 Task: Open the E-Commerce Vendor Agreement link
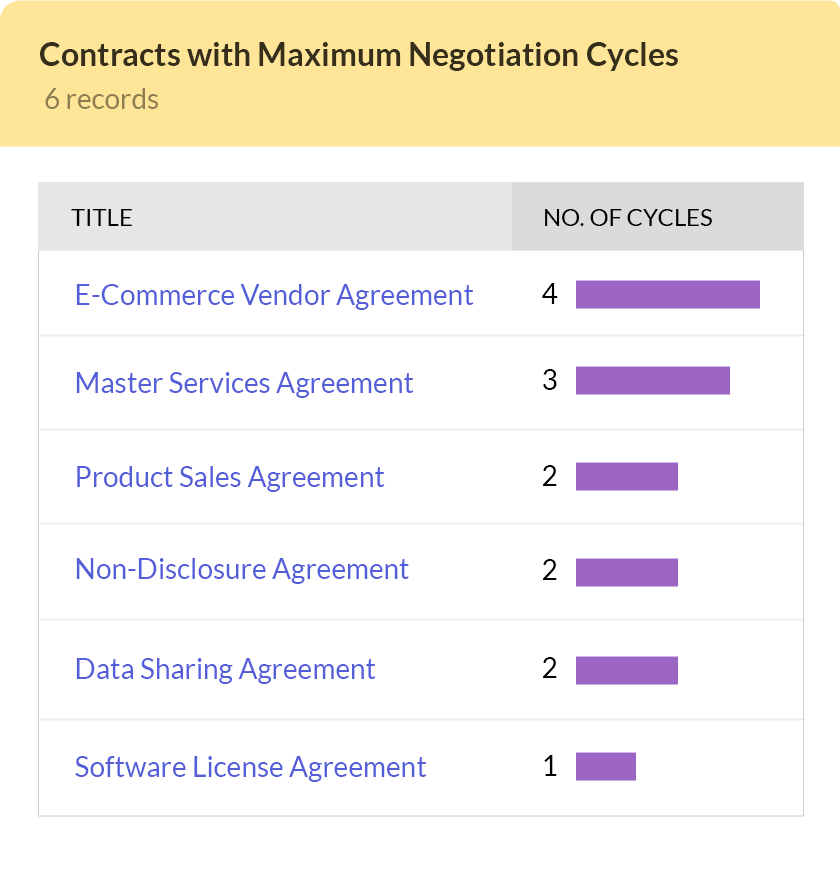[x=274, y=295]
